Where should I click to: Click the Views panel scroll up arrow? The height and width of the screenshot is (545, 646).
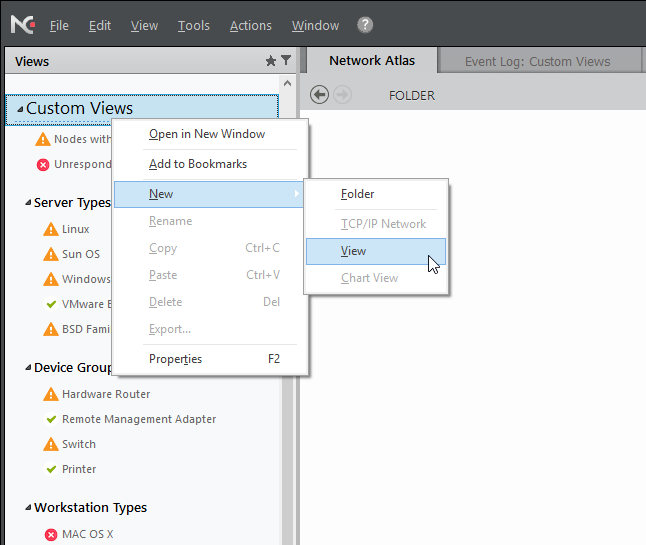point(288,85)
